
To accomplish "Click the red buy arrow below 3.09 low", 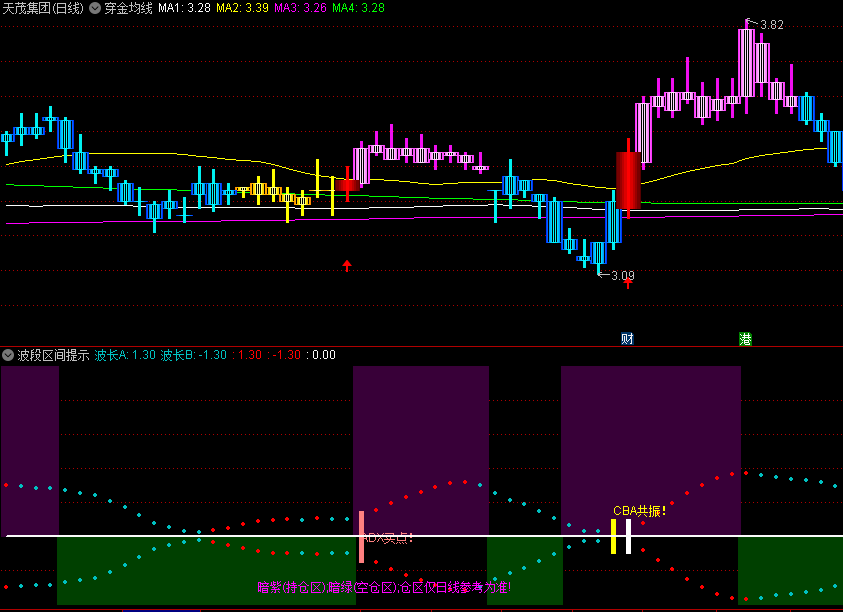I will click(x=627, y=283).
